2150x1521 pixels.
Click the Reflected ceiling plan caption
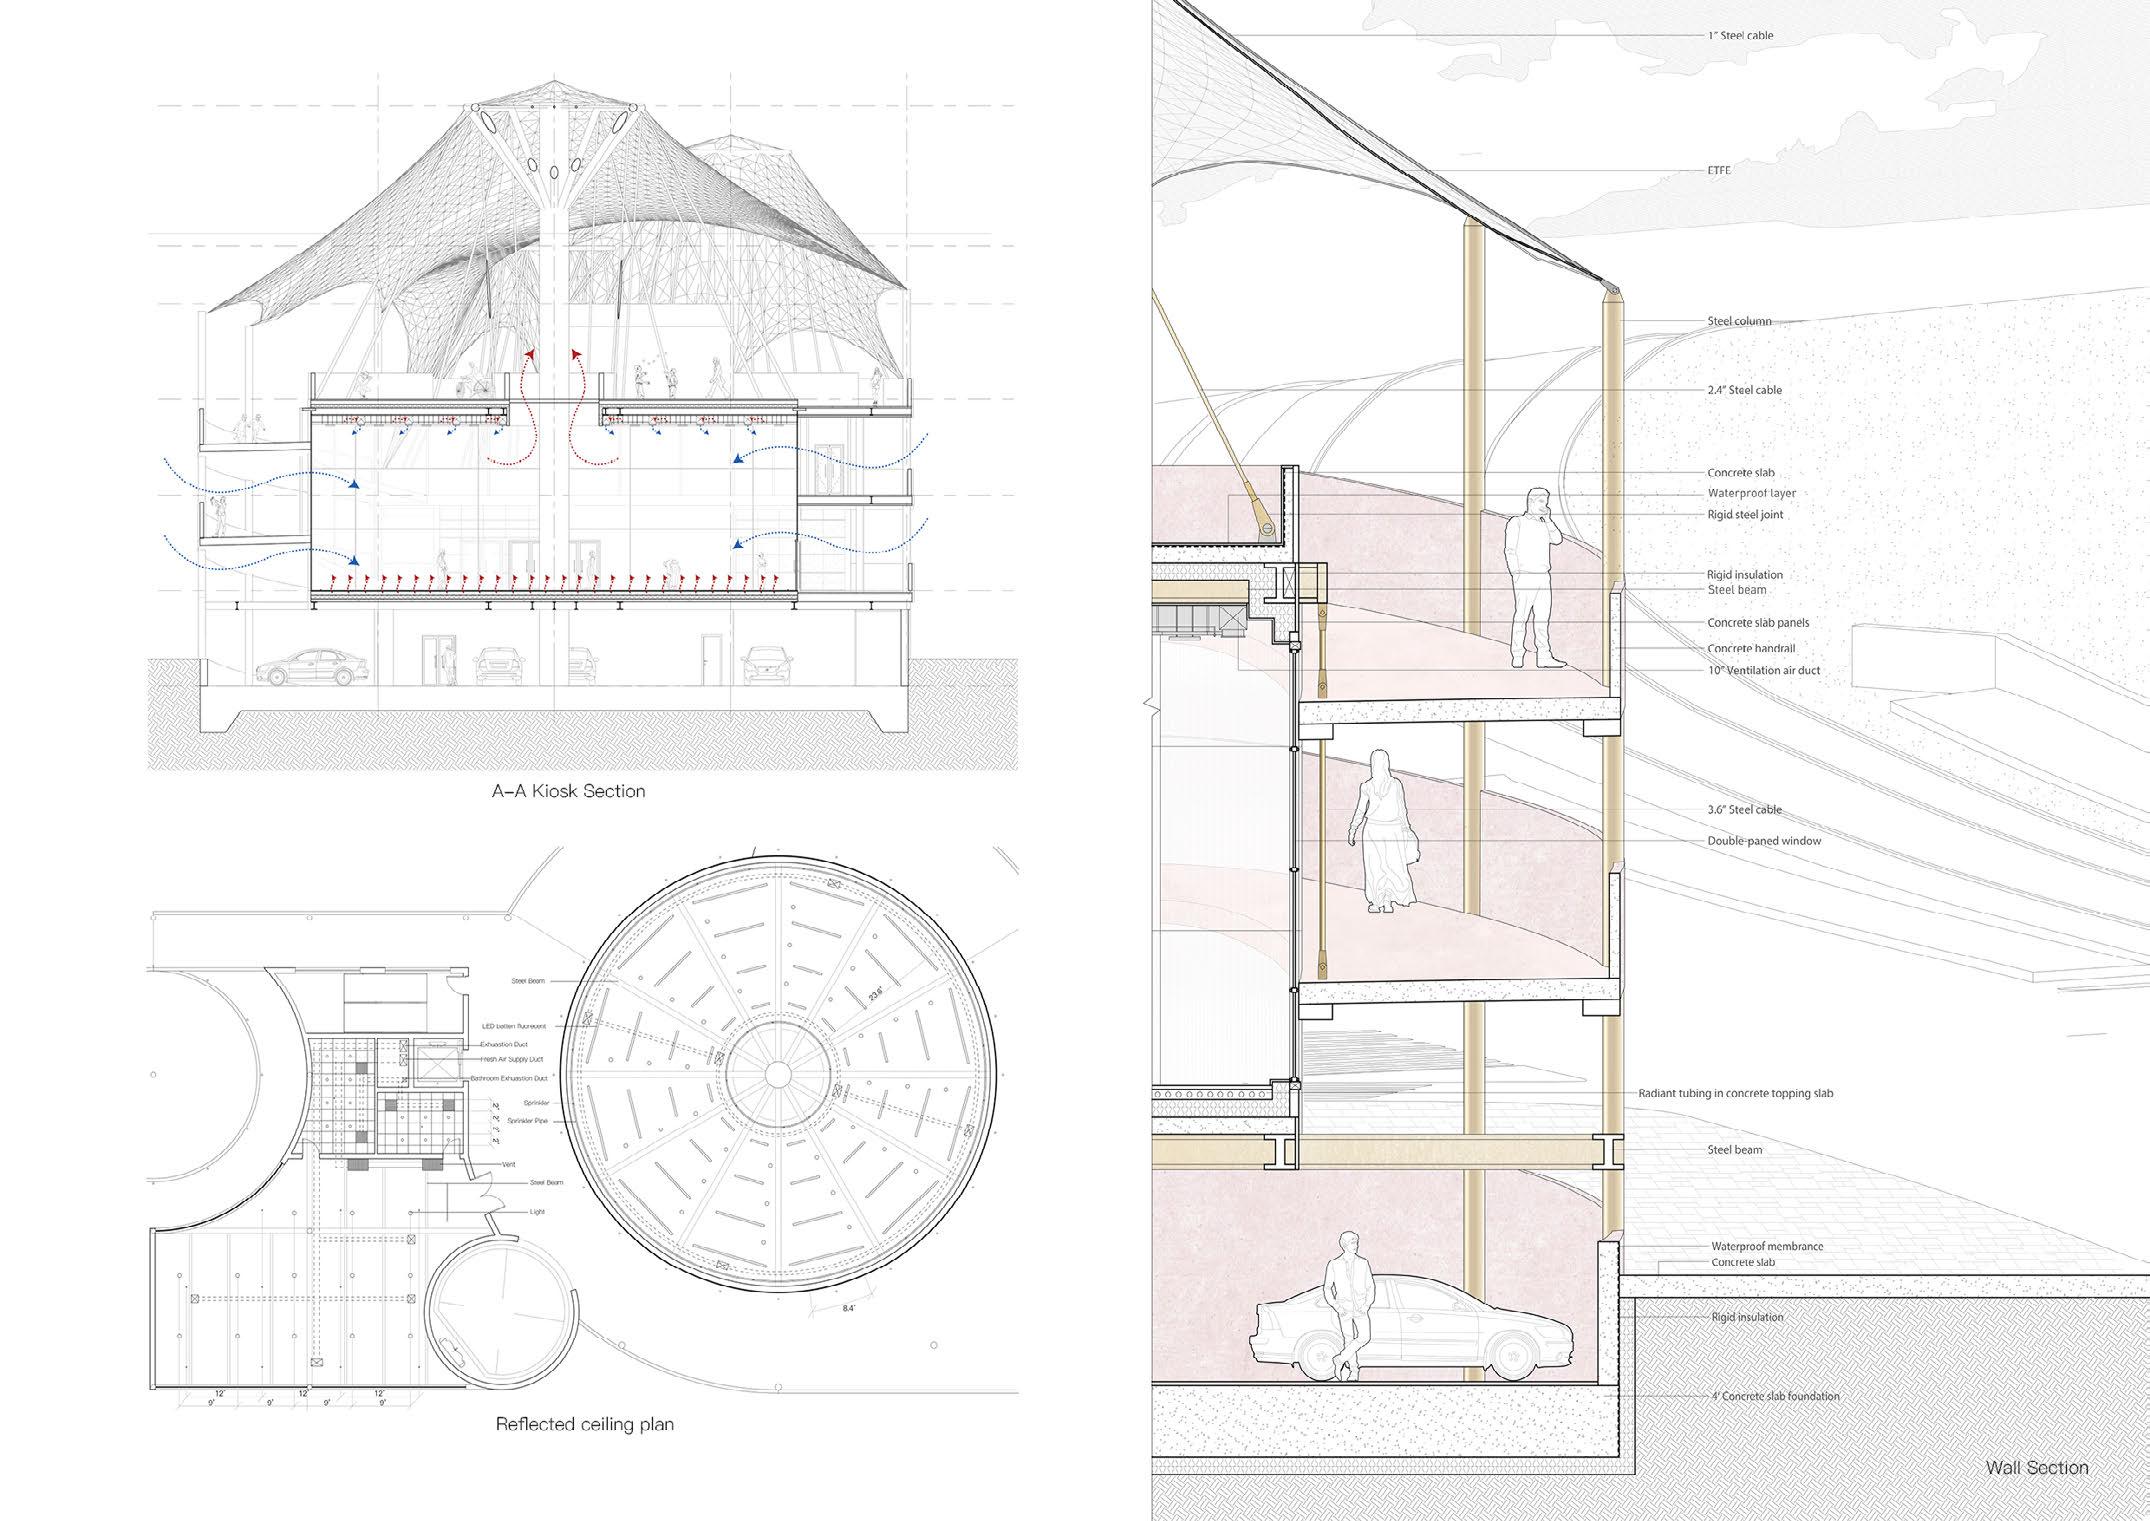click(584, 1424)
